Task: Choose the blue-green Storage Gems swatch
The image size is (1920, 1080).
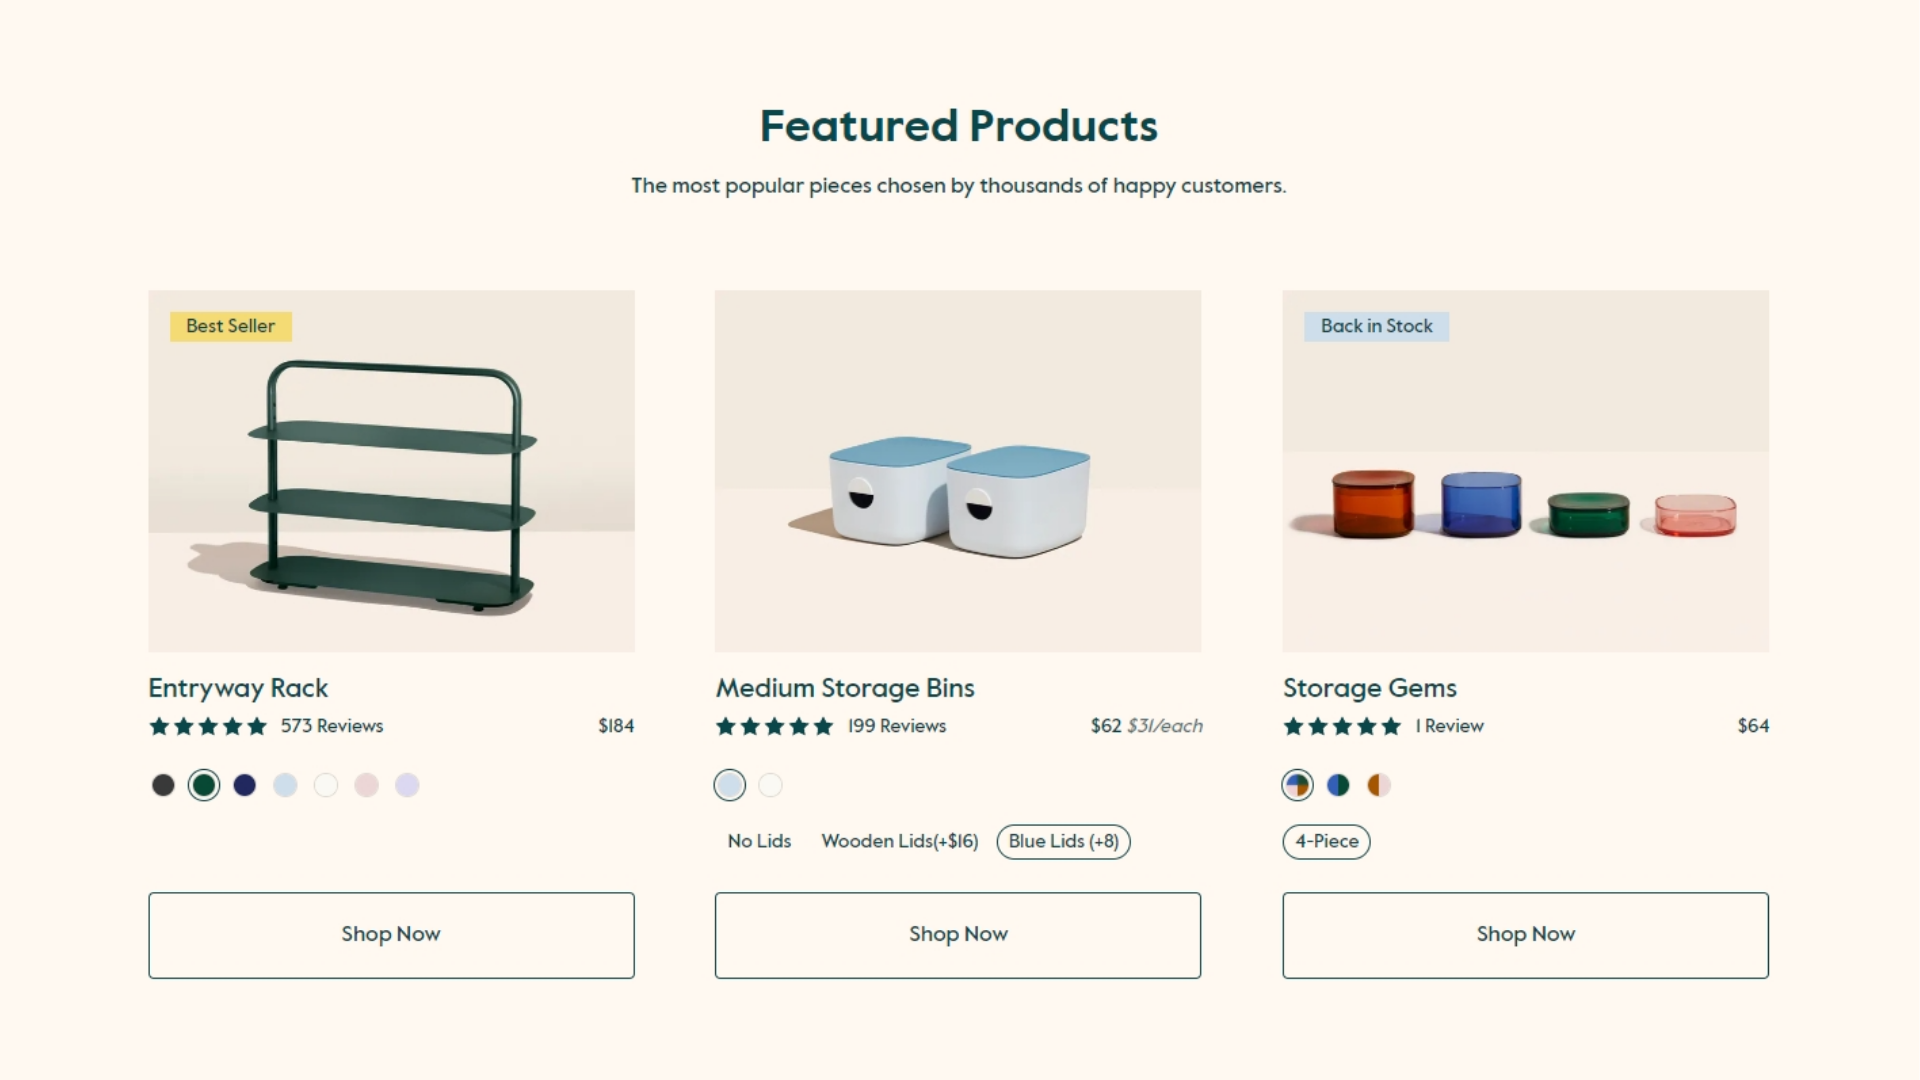Action: tap(1338, 786)
